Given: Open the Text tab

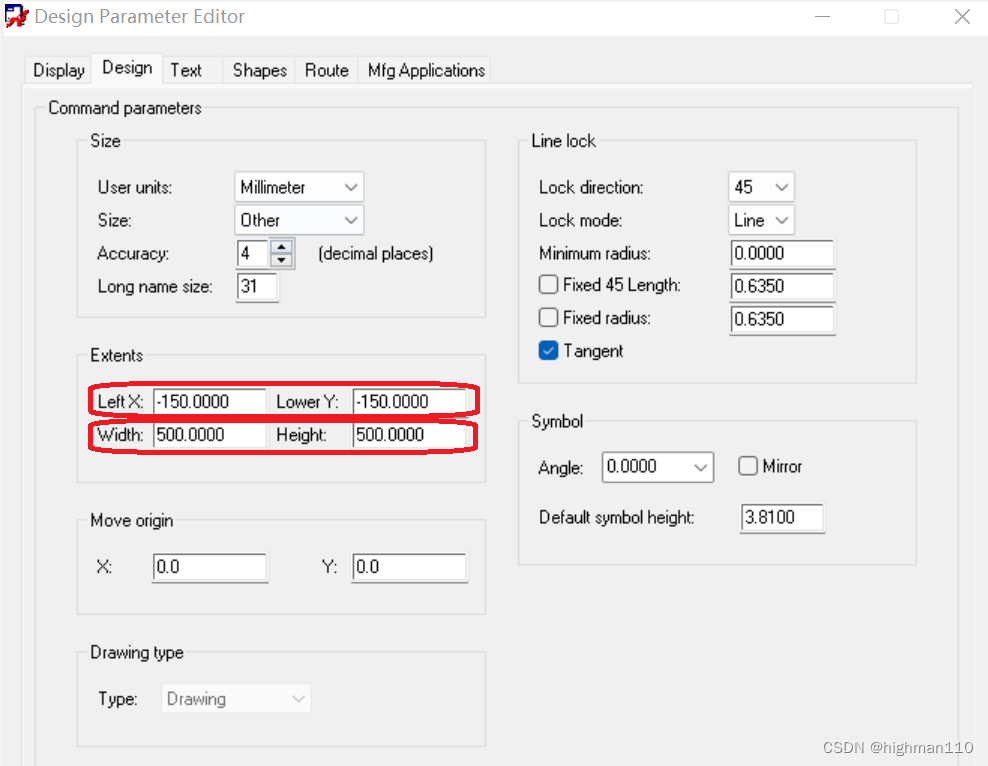Looking at the screenshot, I should coord(186,70).
